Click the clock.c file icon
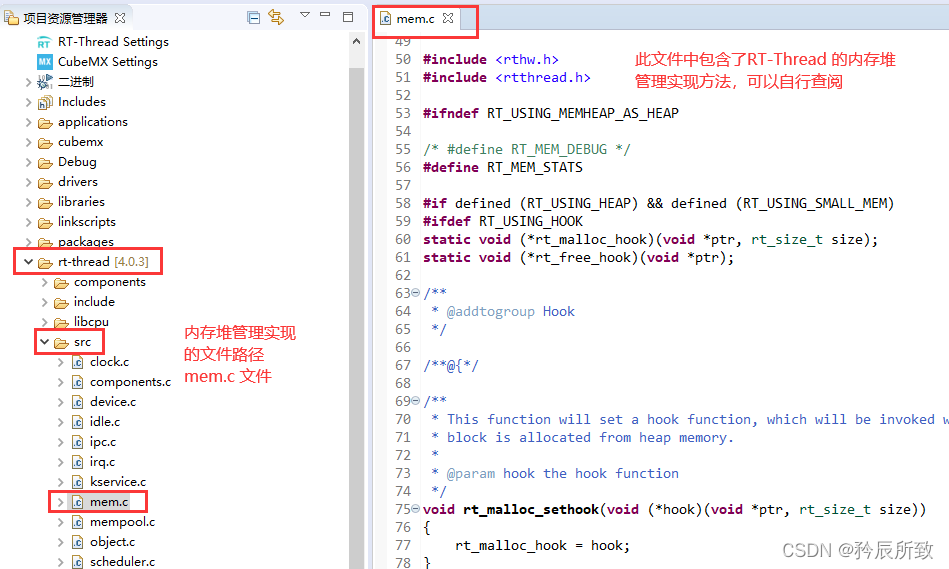The image size is (949, 569). [77, 362]
